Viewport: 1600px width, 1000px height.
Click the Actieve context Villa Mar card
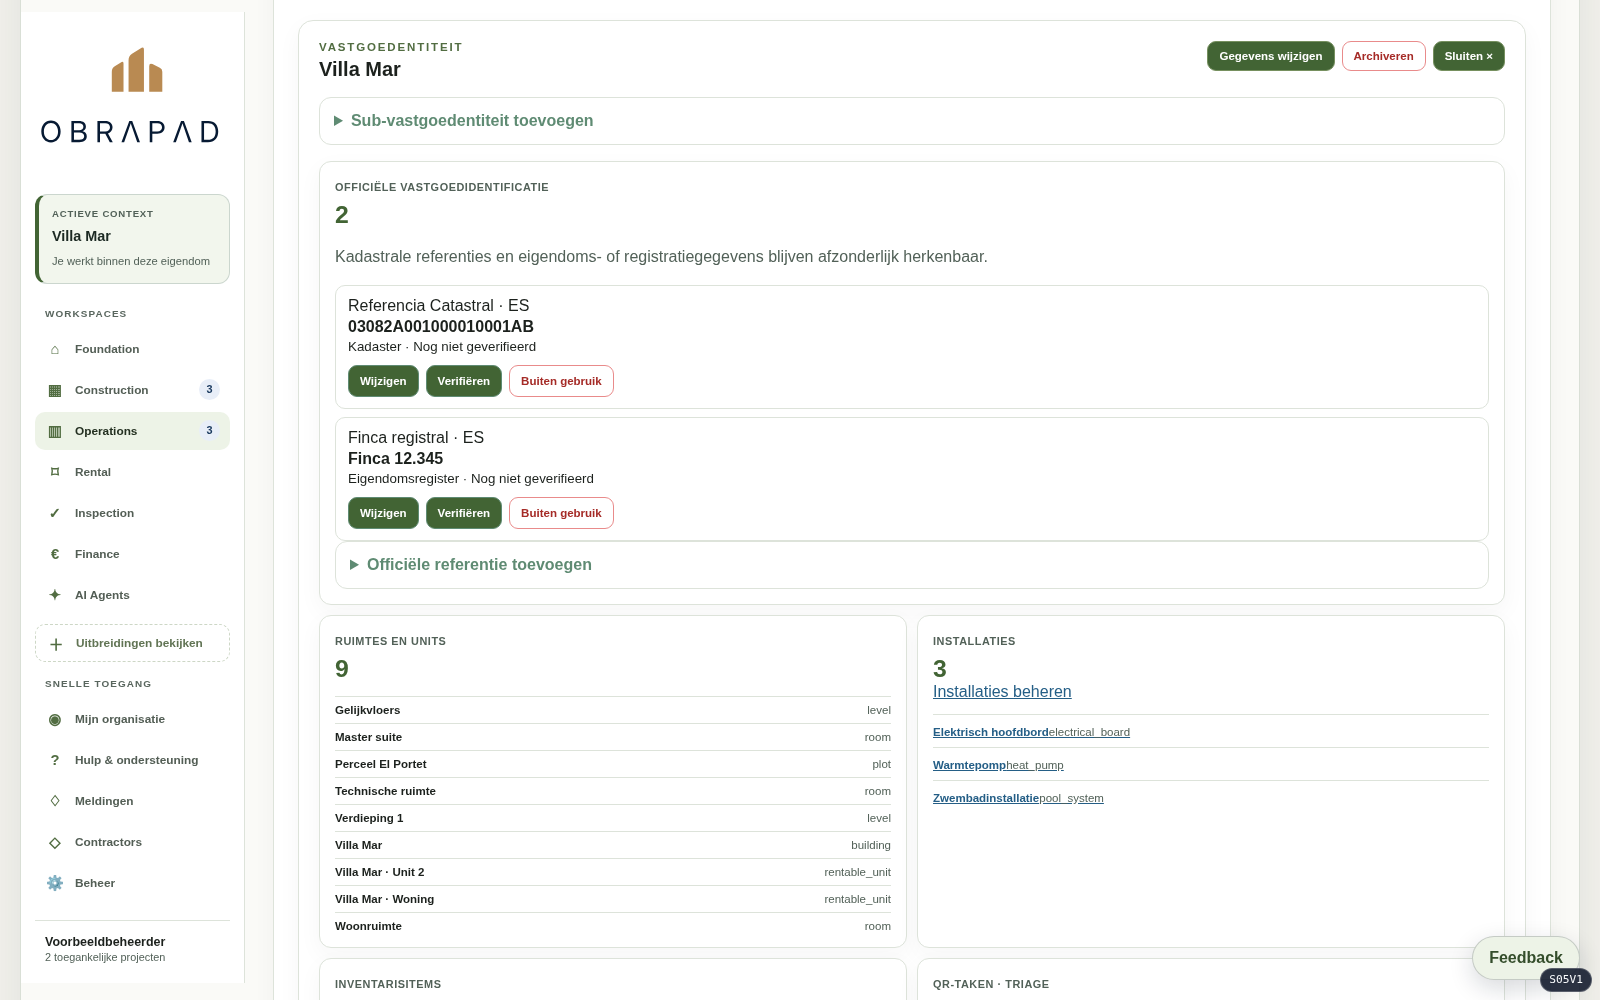click(x=132, y=239)
